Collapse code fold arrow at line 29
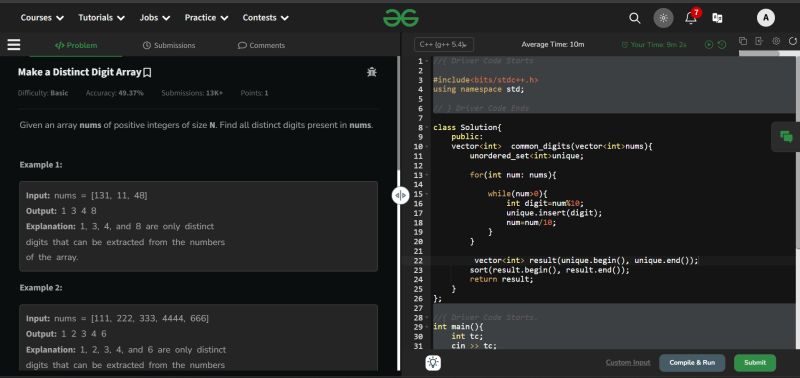 pos(427,327)
